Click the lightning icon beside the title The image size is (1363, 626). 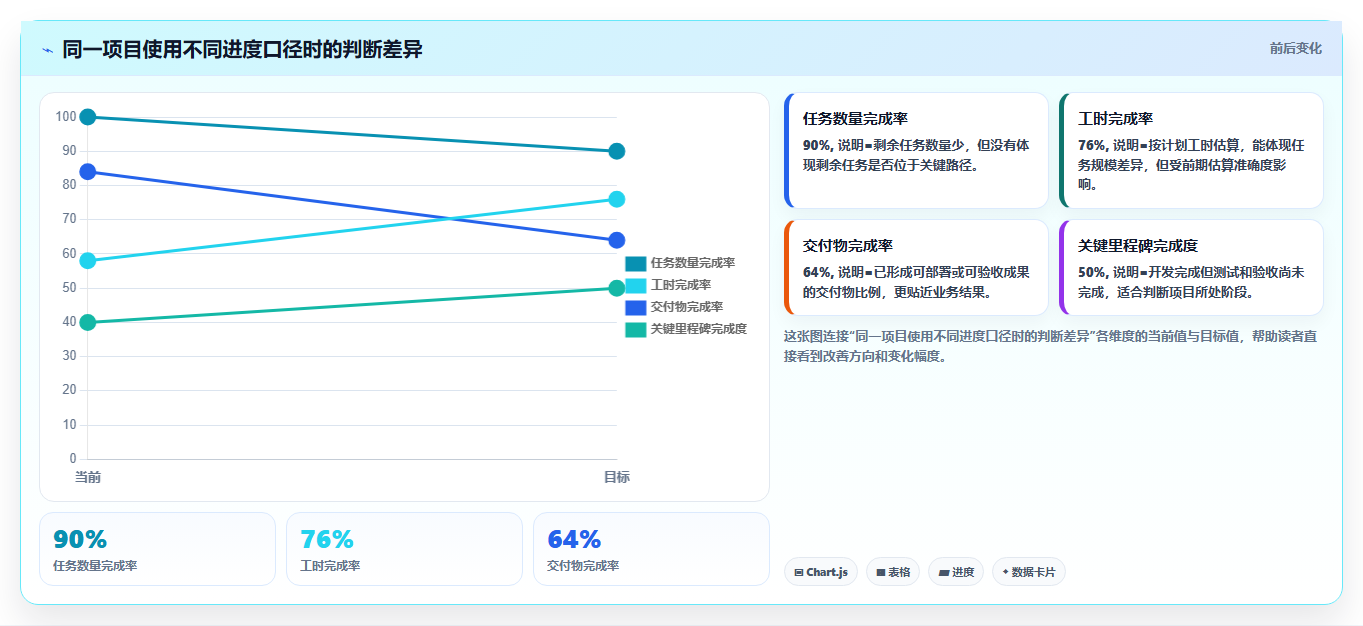tap(47, 49)
